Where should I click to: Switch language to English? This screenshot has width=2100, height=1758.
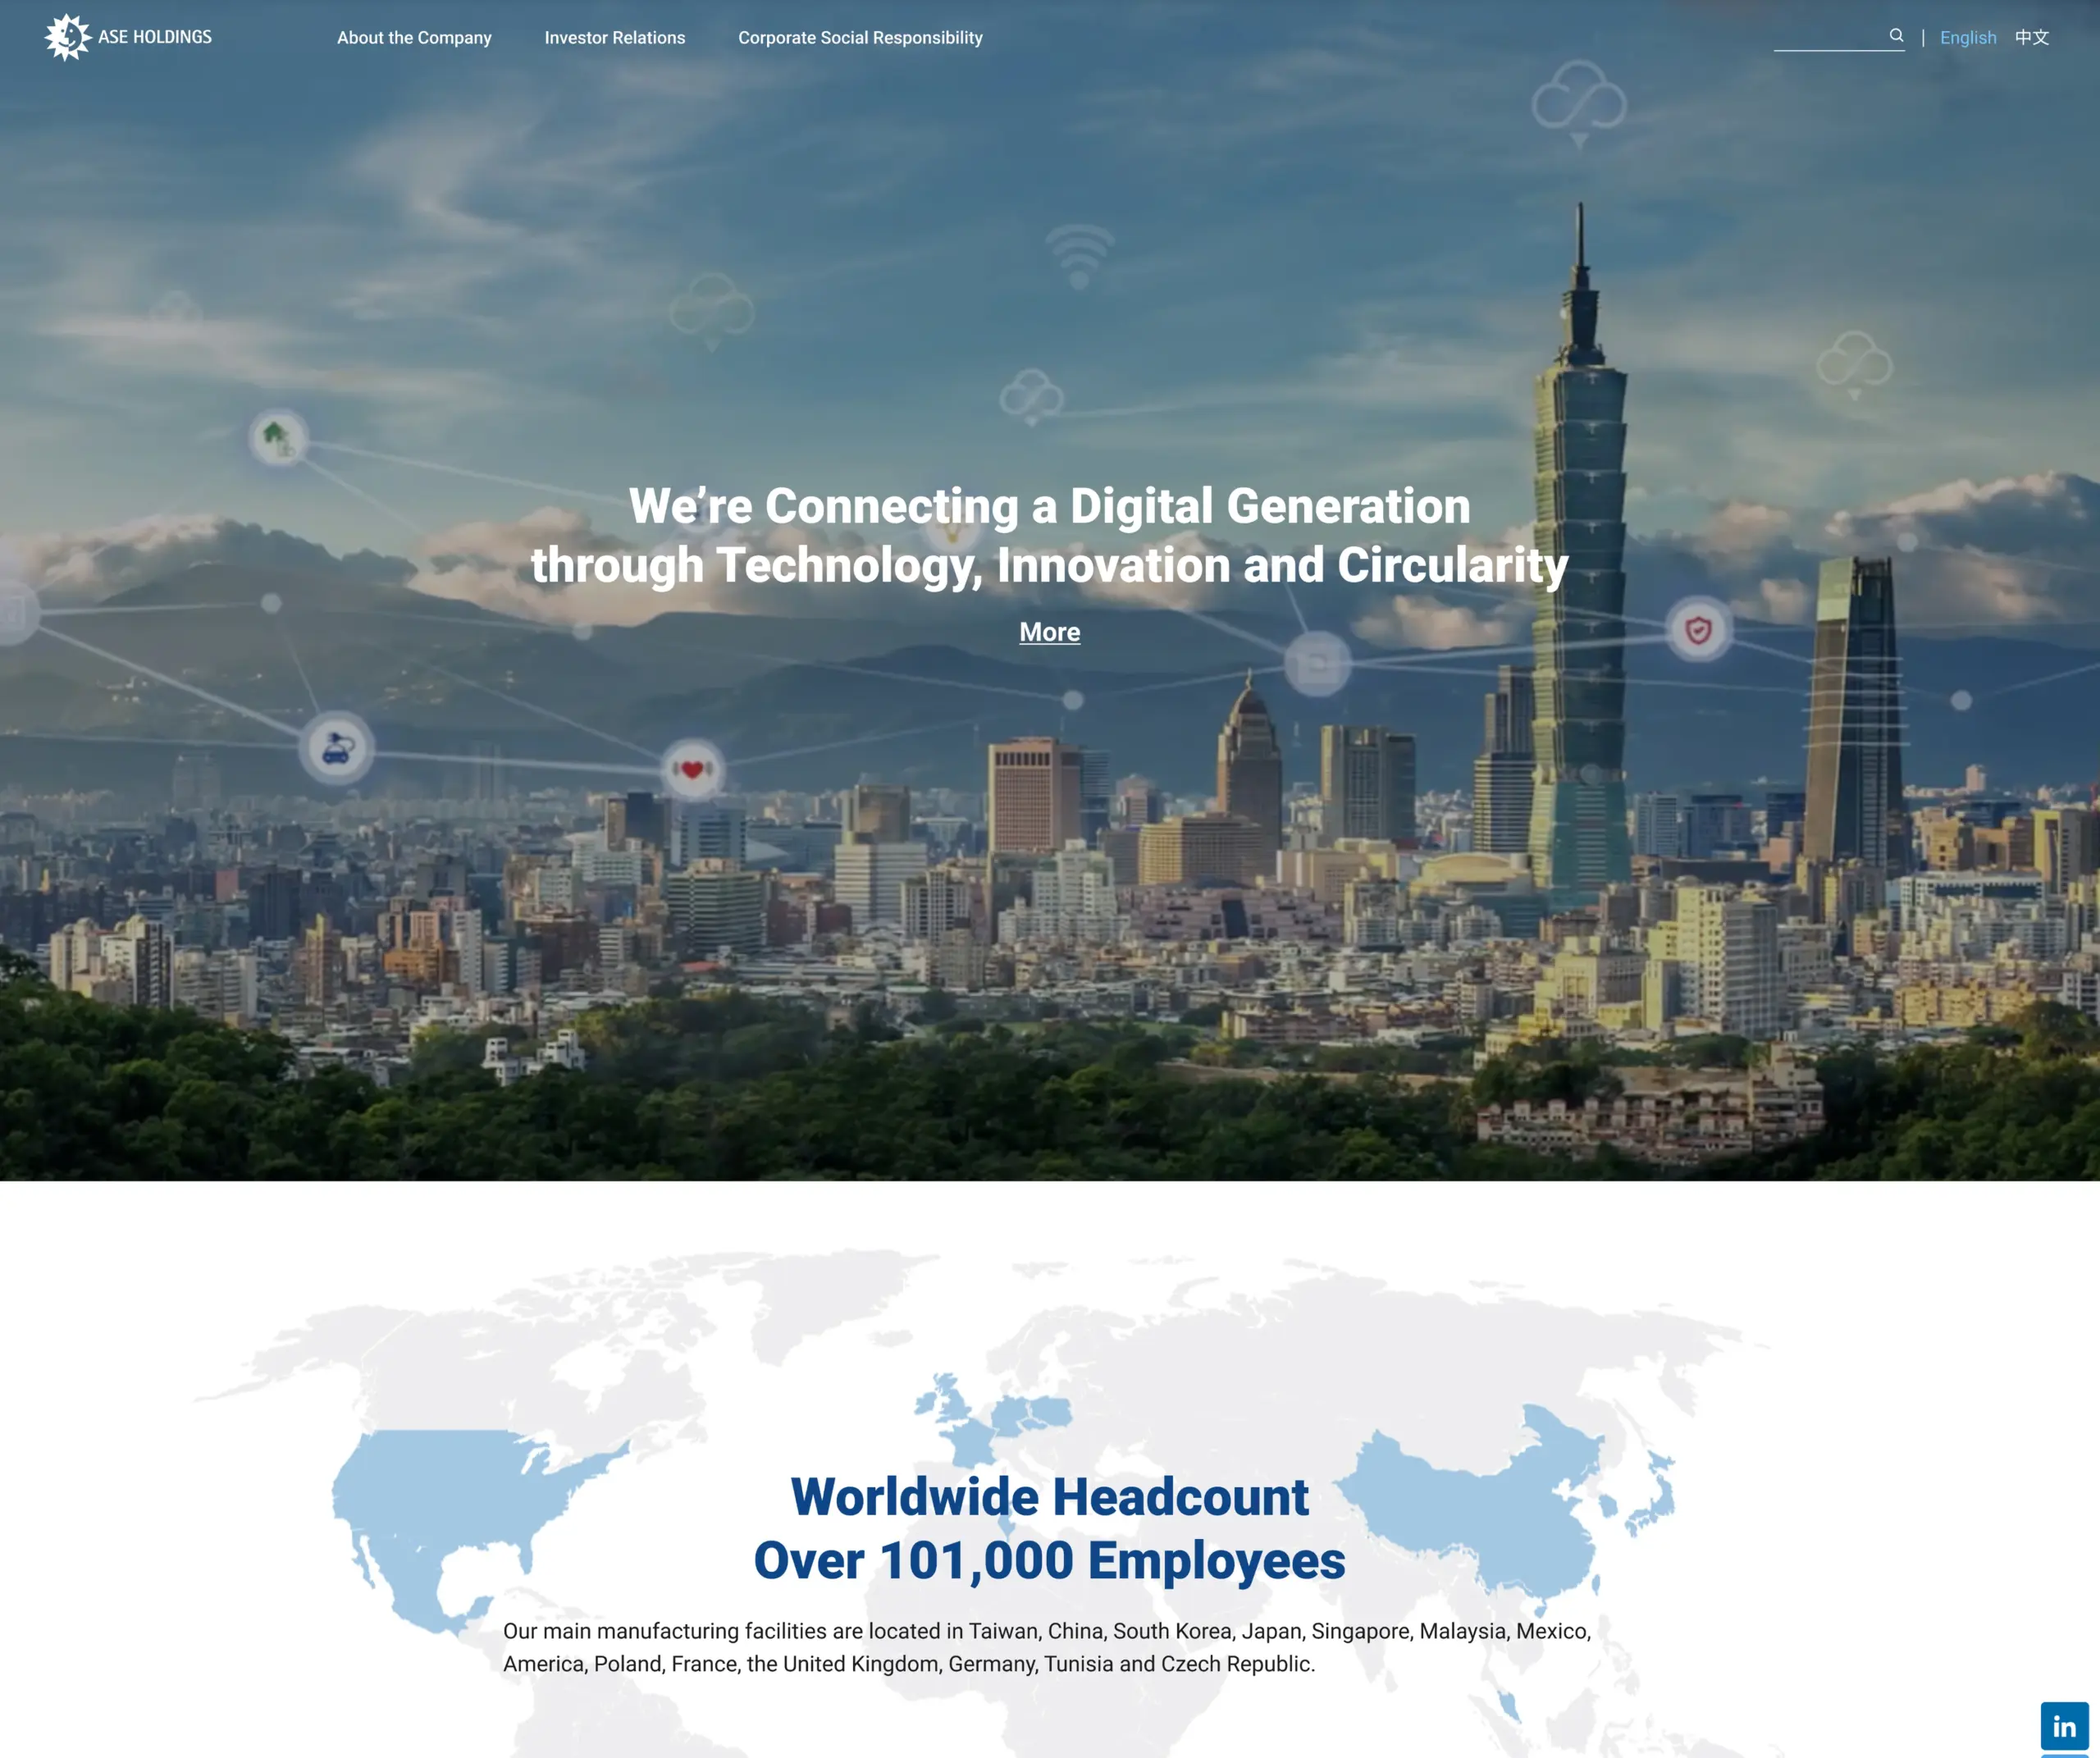click(1967, 38)
